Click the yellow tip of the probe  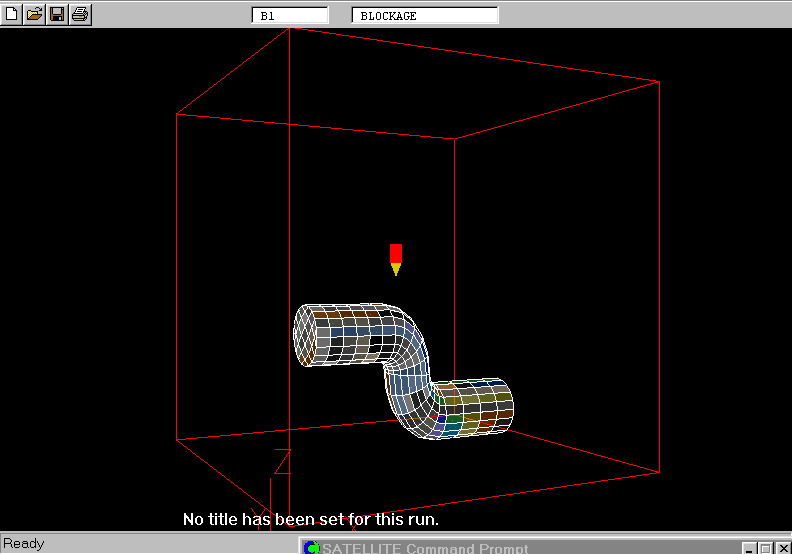click(x=396, y=269)
